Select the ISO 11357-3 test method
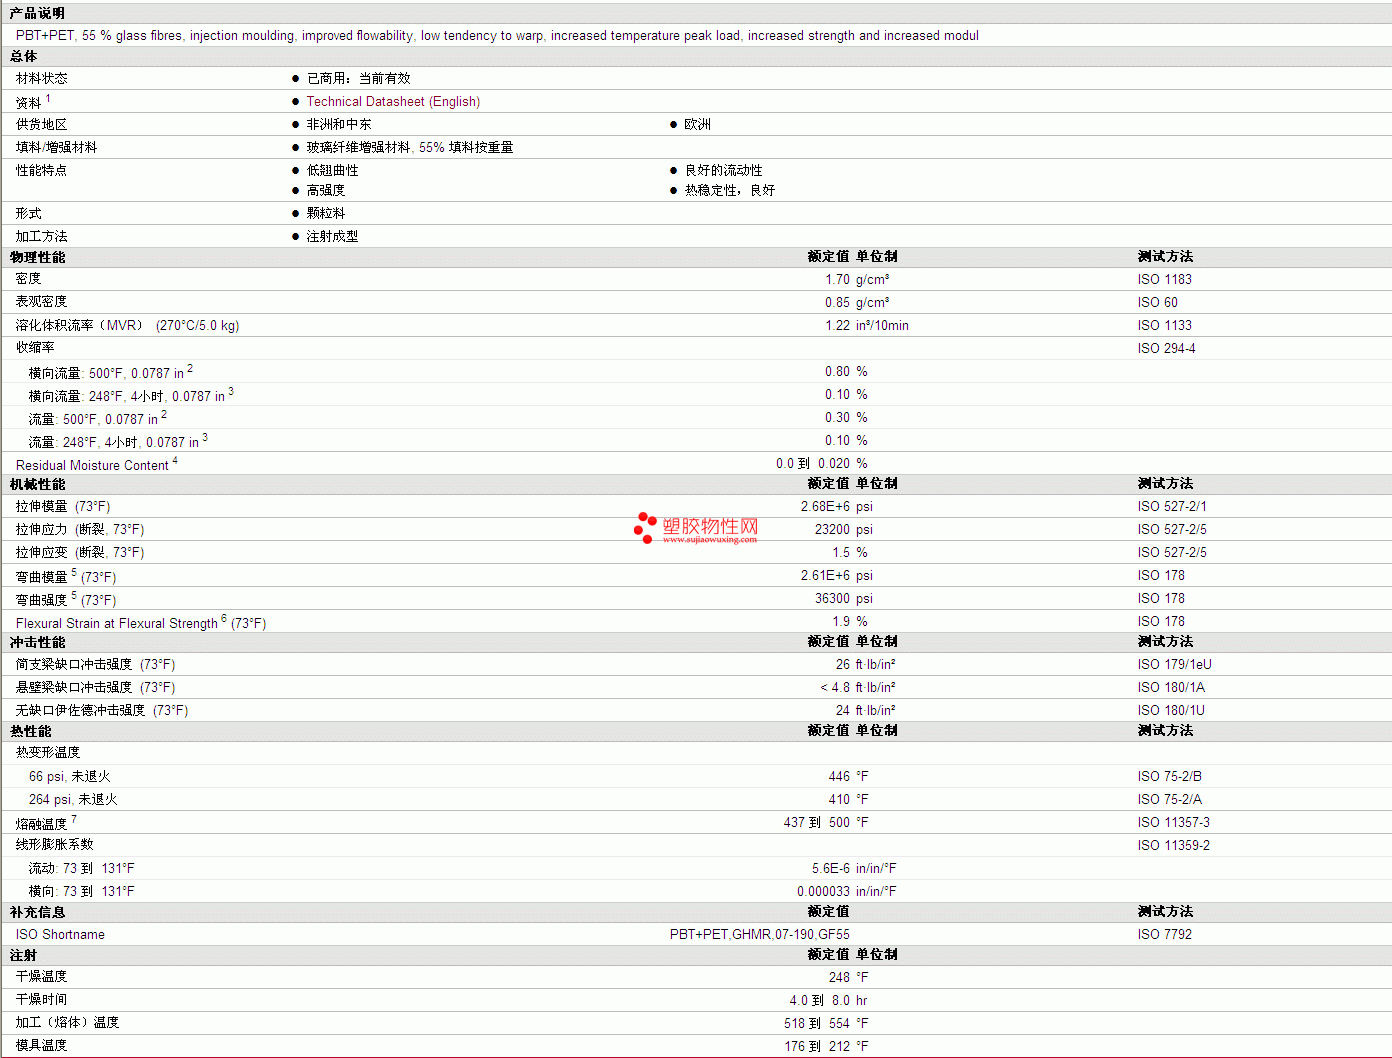Image resolution: width=1392 pixels, height=1058 pixels. (x=1174, y=823)
